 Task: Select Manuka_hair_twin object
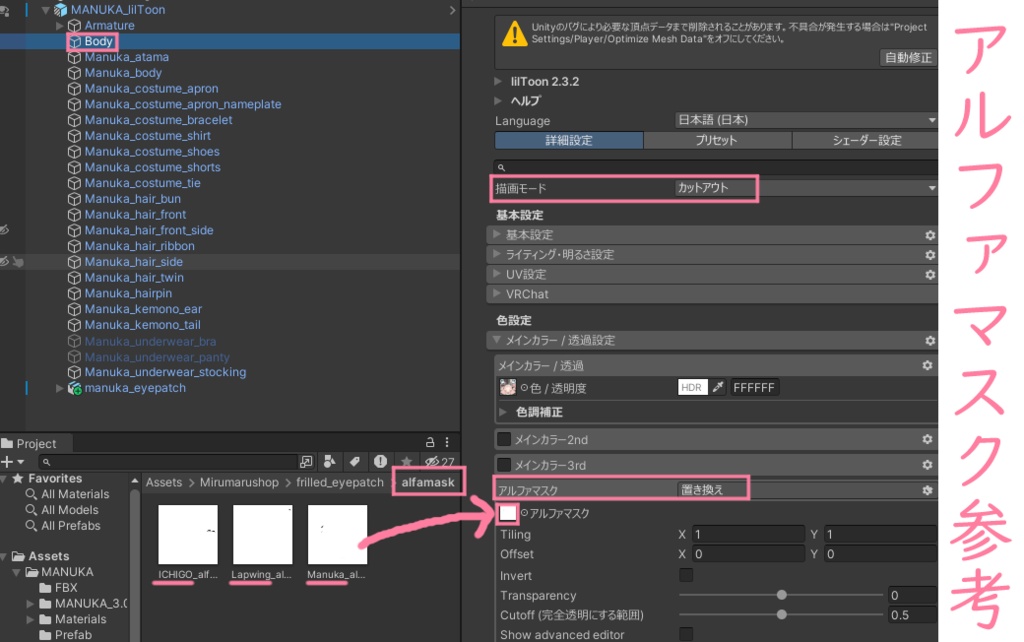134,278
